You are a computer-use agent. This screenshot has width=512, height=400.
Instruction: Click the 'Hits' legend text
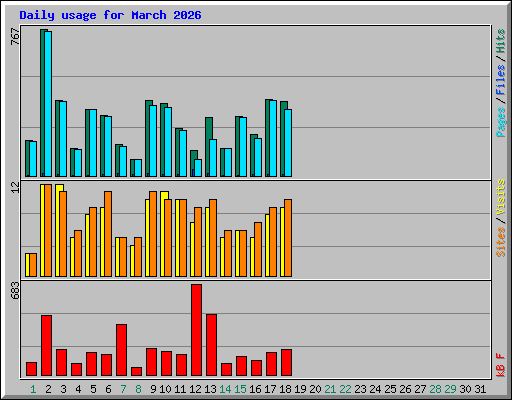click(x=500, y=41)
